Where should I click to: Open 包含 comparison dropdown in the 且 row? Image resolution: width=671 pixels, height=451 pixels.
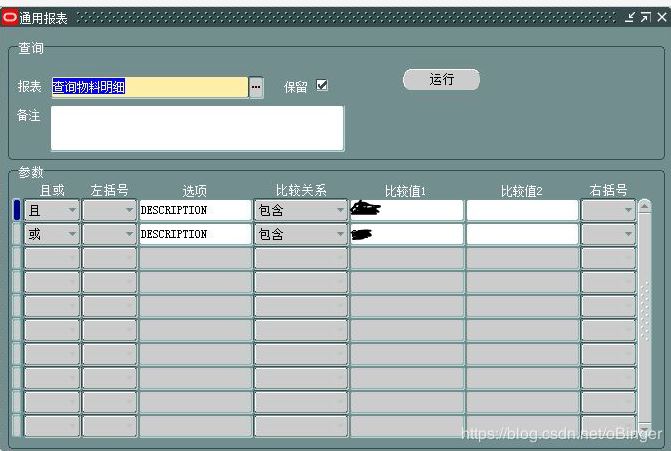tap(301, 210)
